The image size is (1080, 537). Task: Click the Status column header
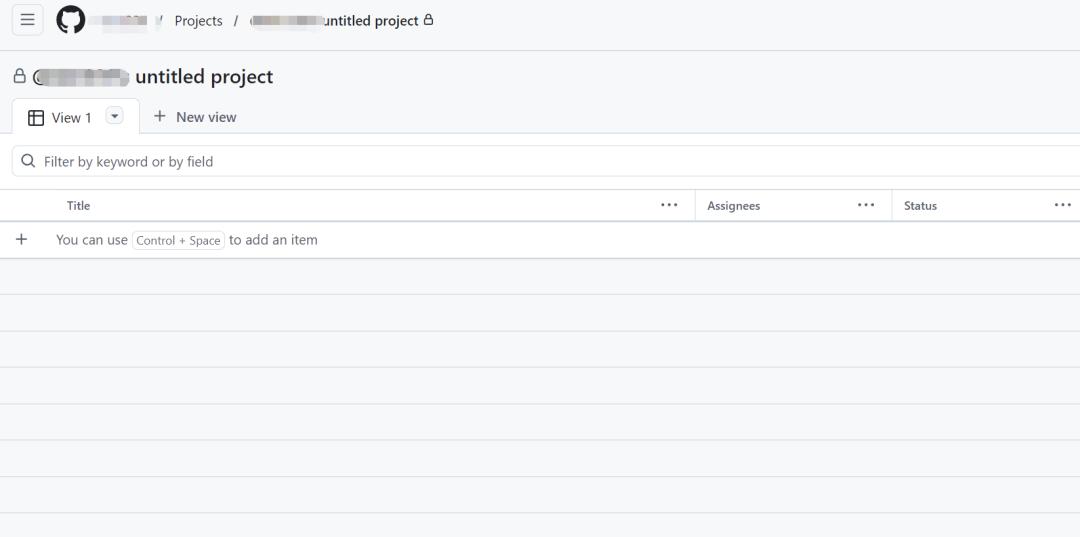click(x=920, y=206)
